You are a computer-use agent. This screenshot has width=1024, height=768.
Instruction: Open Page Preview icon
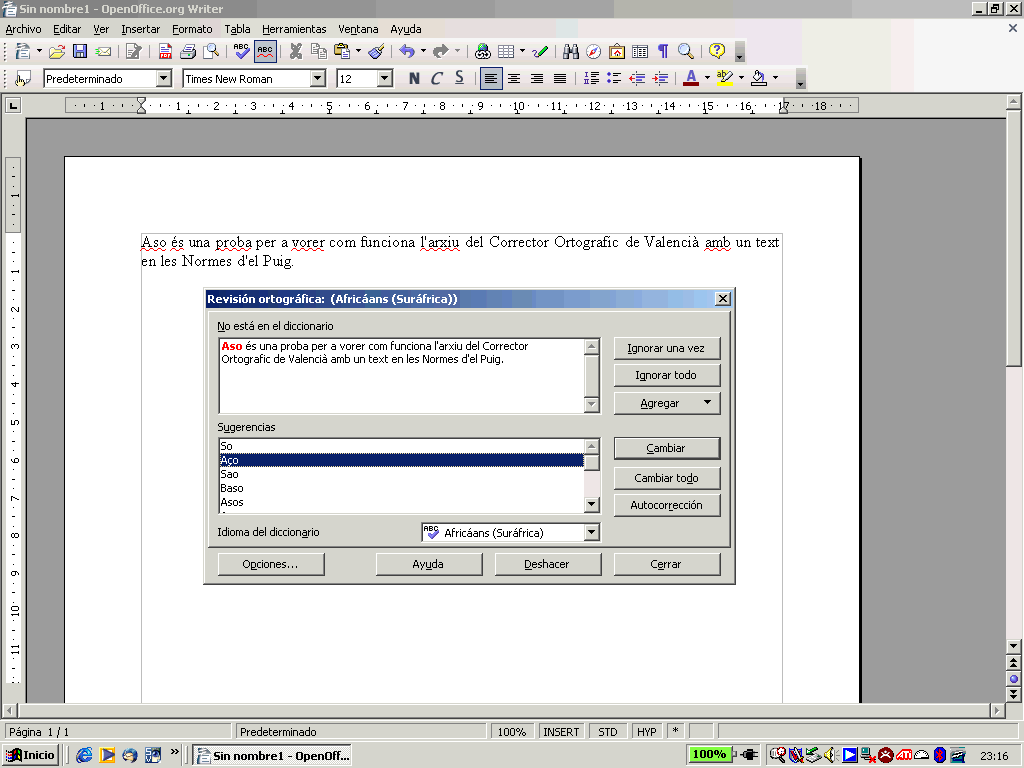(x=211, y=51)
